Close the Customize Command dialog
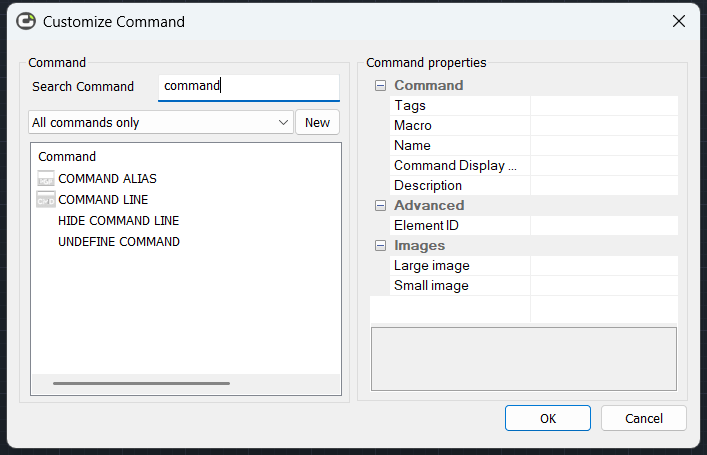 click(679, 21)
